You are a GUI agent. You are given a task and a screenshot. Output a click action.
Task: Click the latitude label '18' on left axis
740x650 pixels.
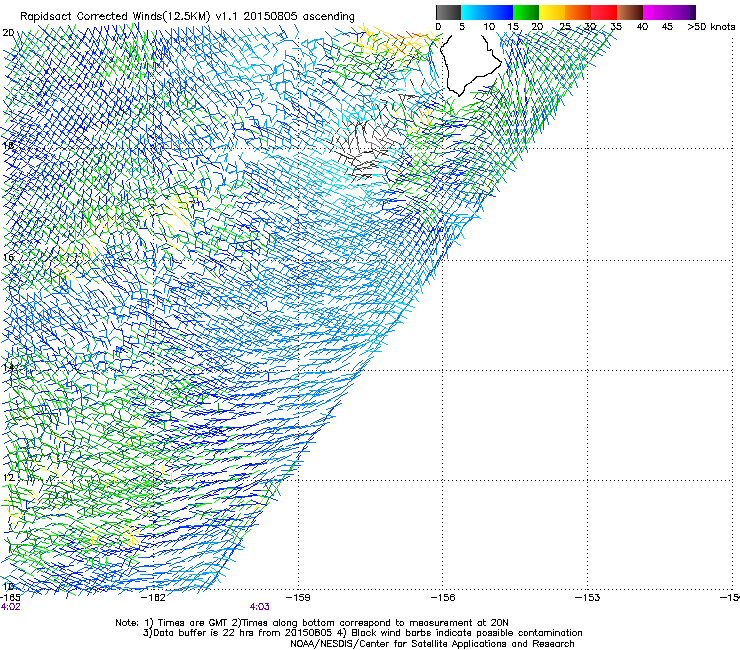8,145
